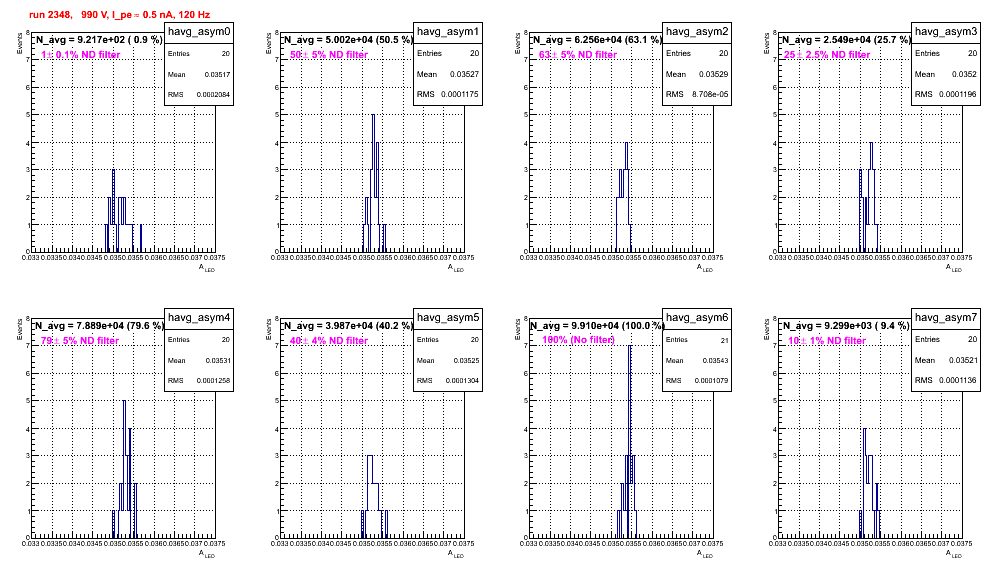This screenshot has width=996, height=572.
Task: Select the havg_asym7 stats box title
Action: pos(946,317)
